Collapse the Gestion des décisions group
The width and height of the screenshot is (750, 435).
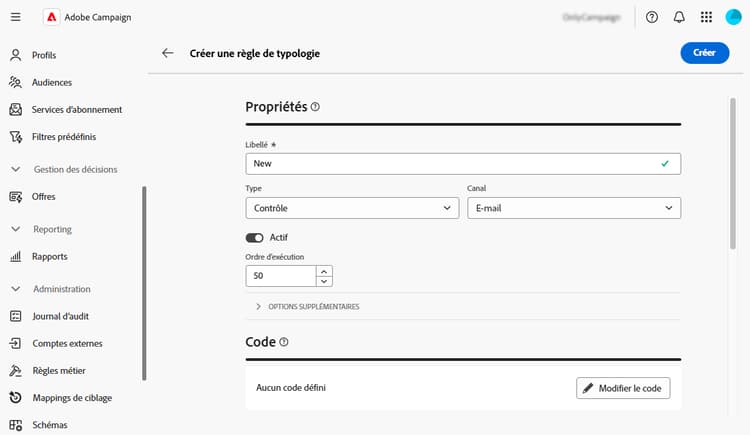pyautogui.click(x=15, y=169)
